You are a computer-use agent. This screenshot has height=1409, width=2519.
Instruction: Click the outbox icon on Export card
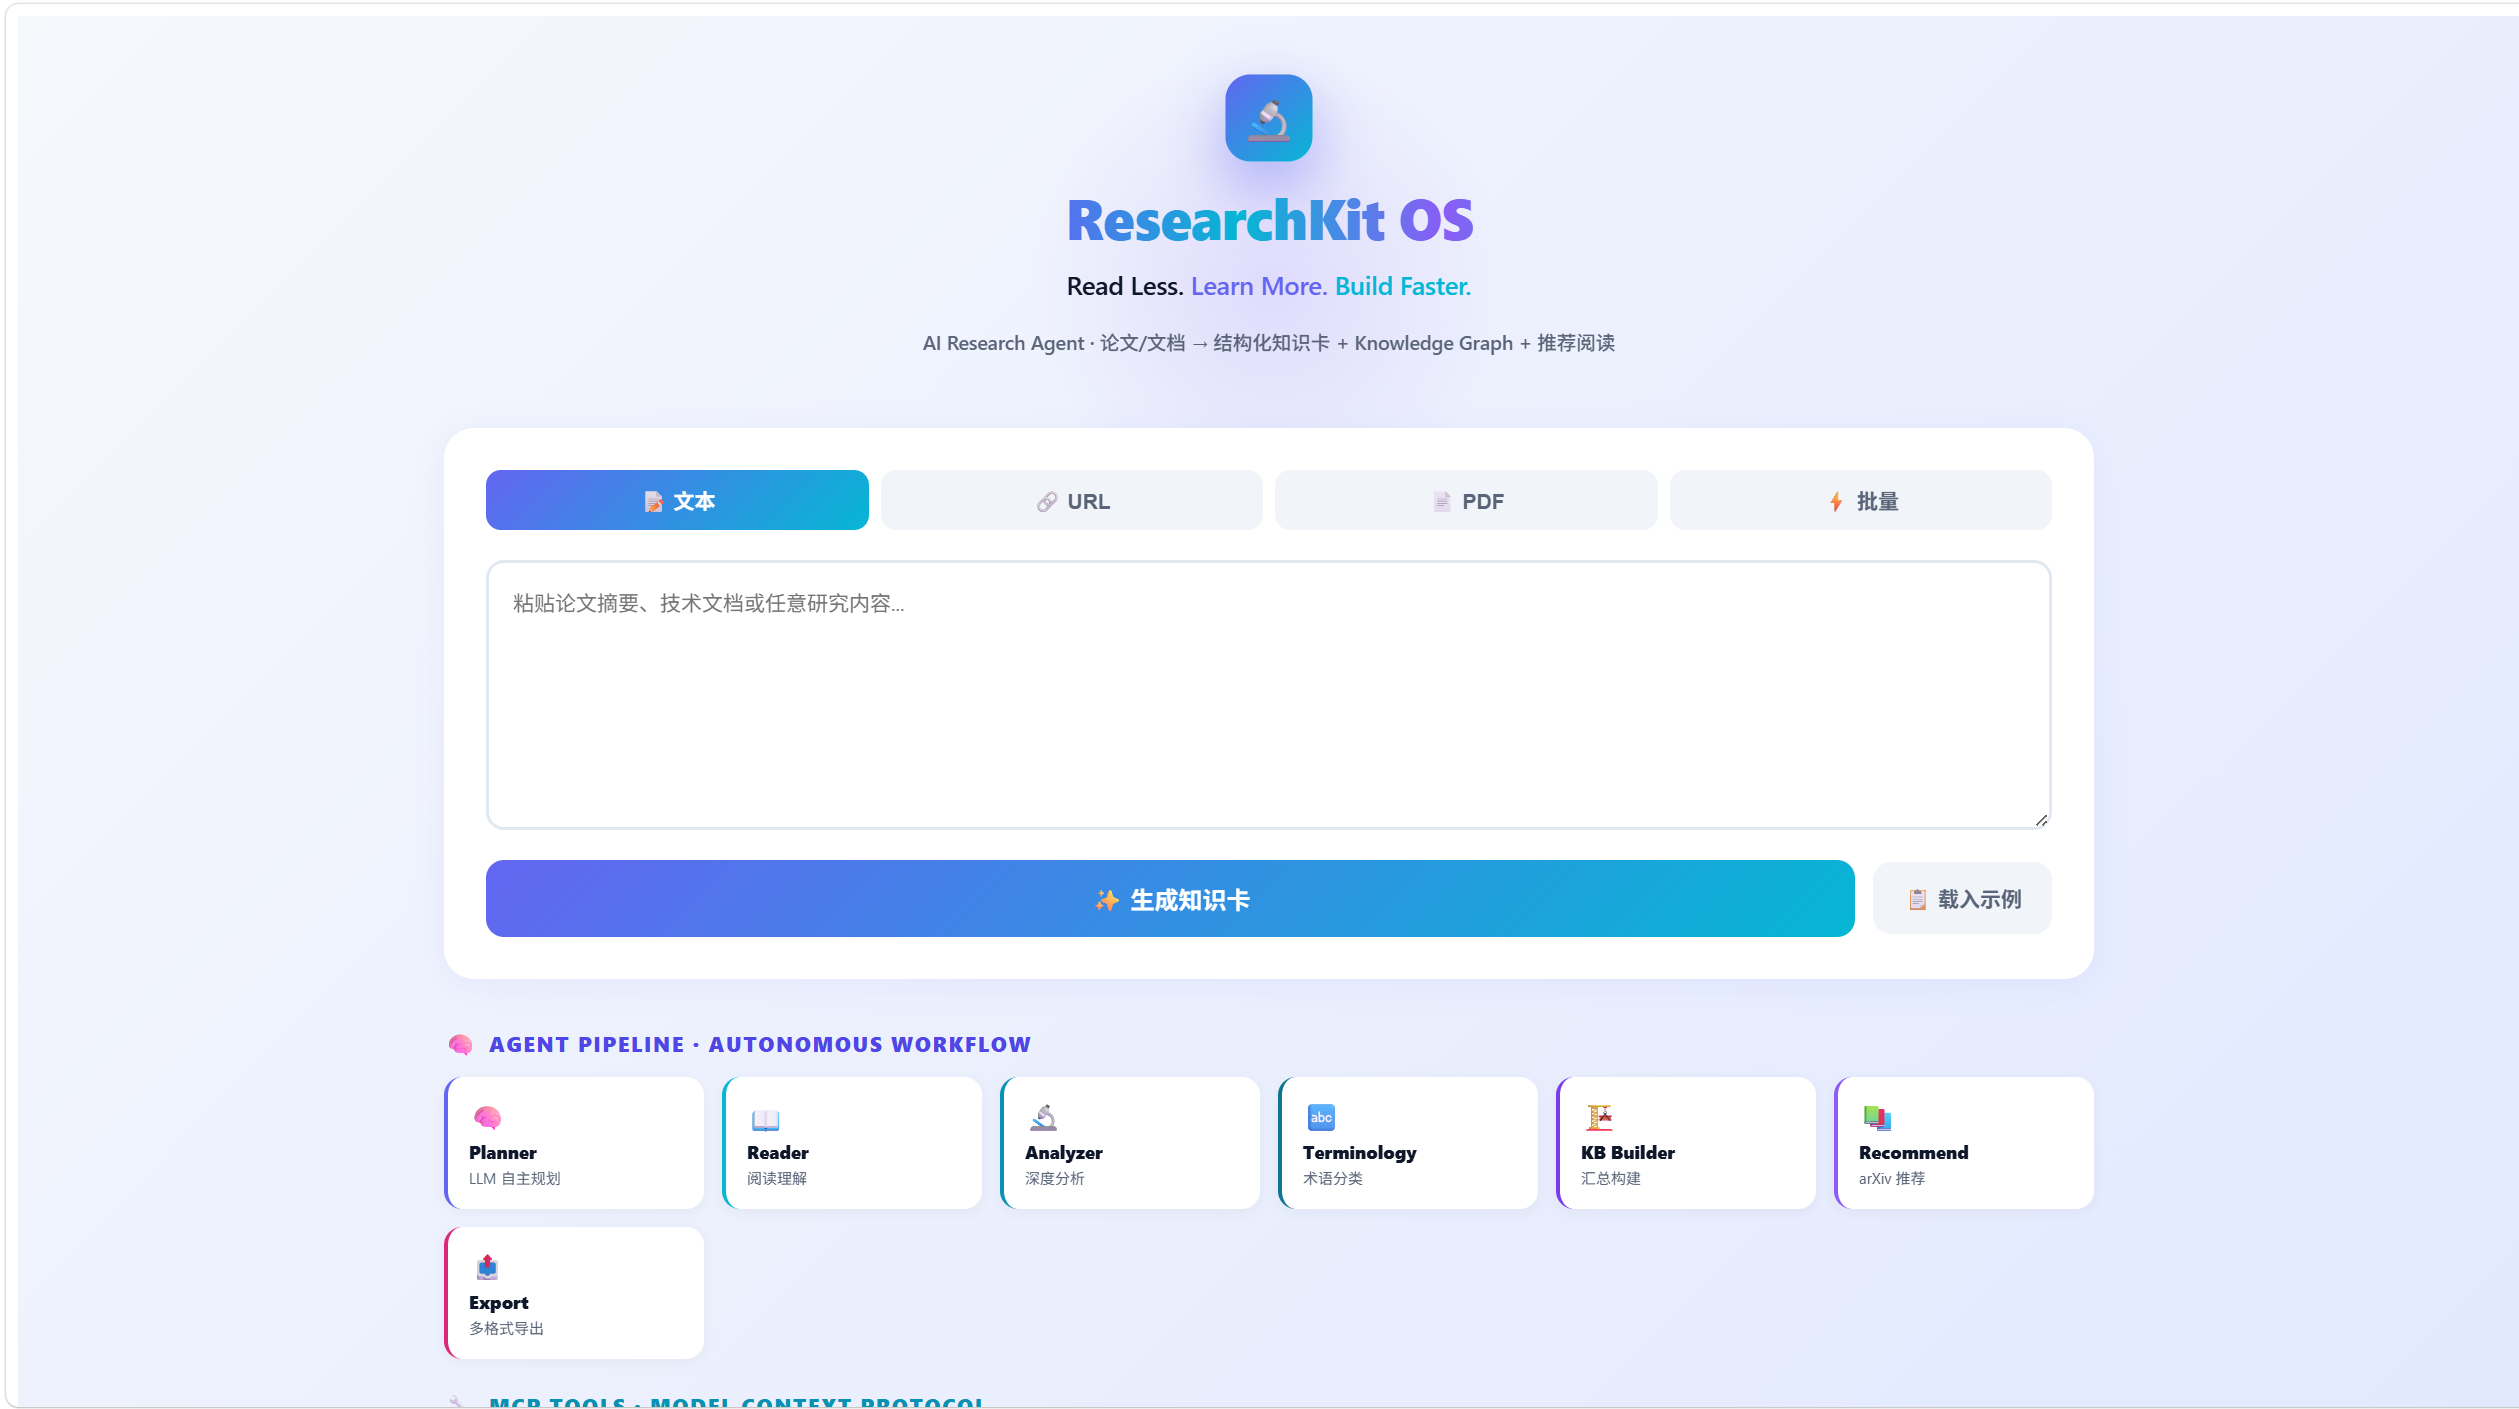pyautogui.click(x=487, y=1267)
